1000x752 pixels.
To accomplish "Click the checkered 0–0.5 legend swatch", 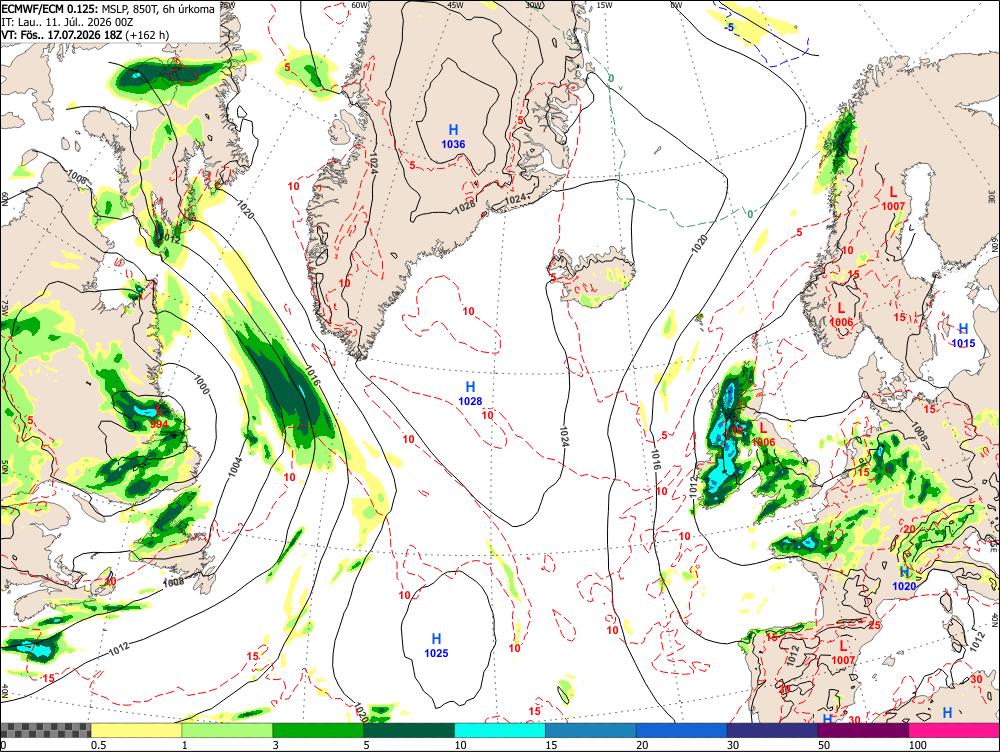I will click(x=45, y=730).
